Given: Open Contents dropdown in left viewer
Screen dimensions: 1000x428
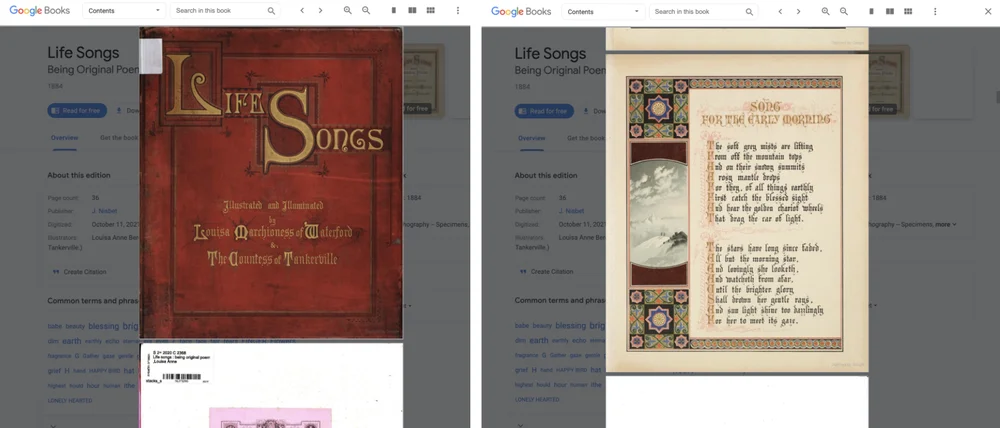Looking at the screenshot, I should pos(124,11).
